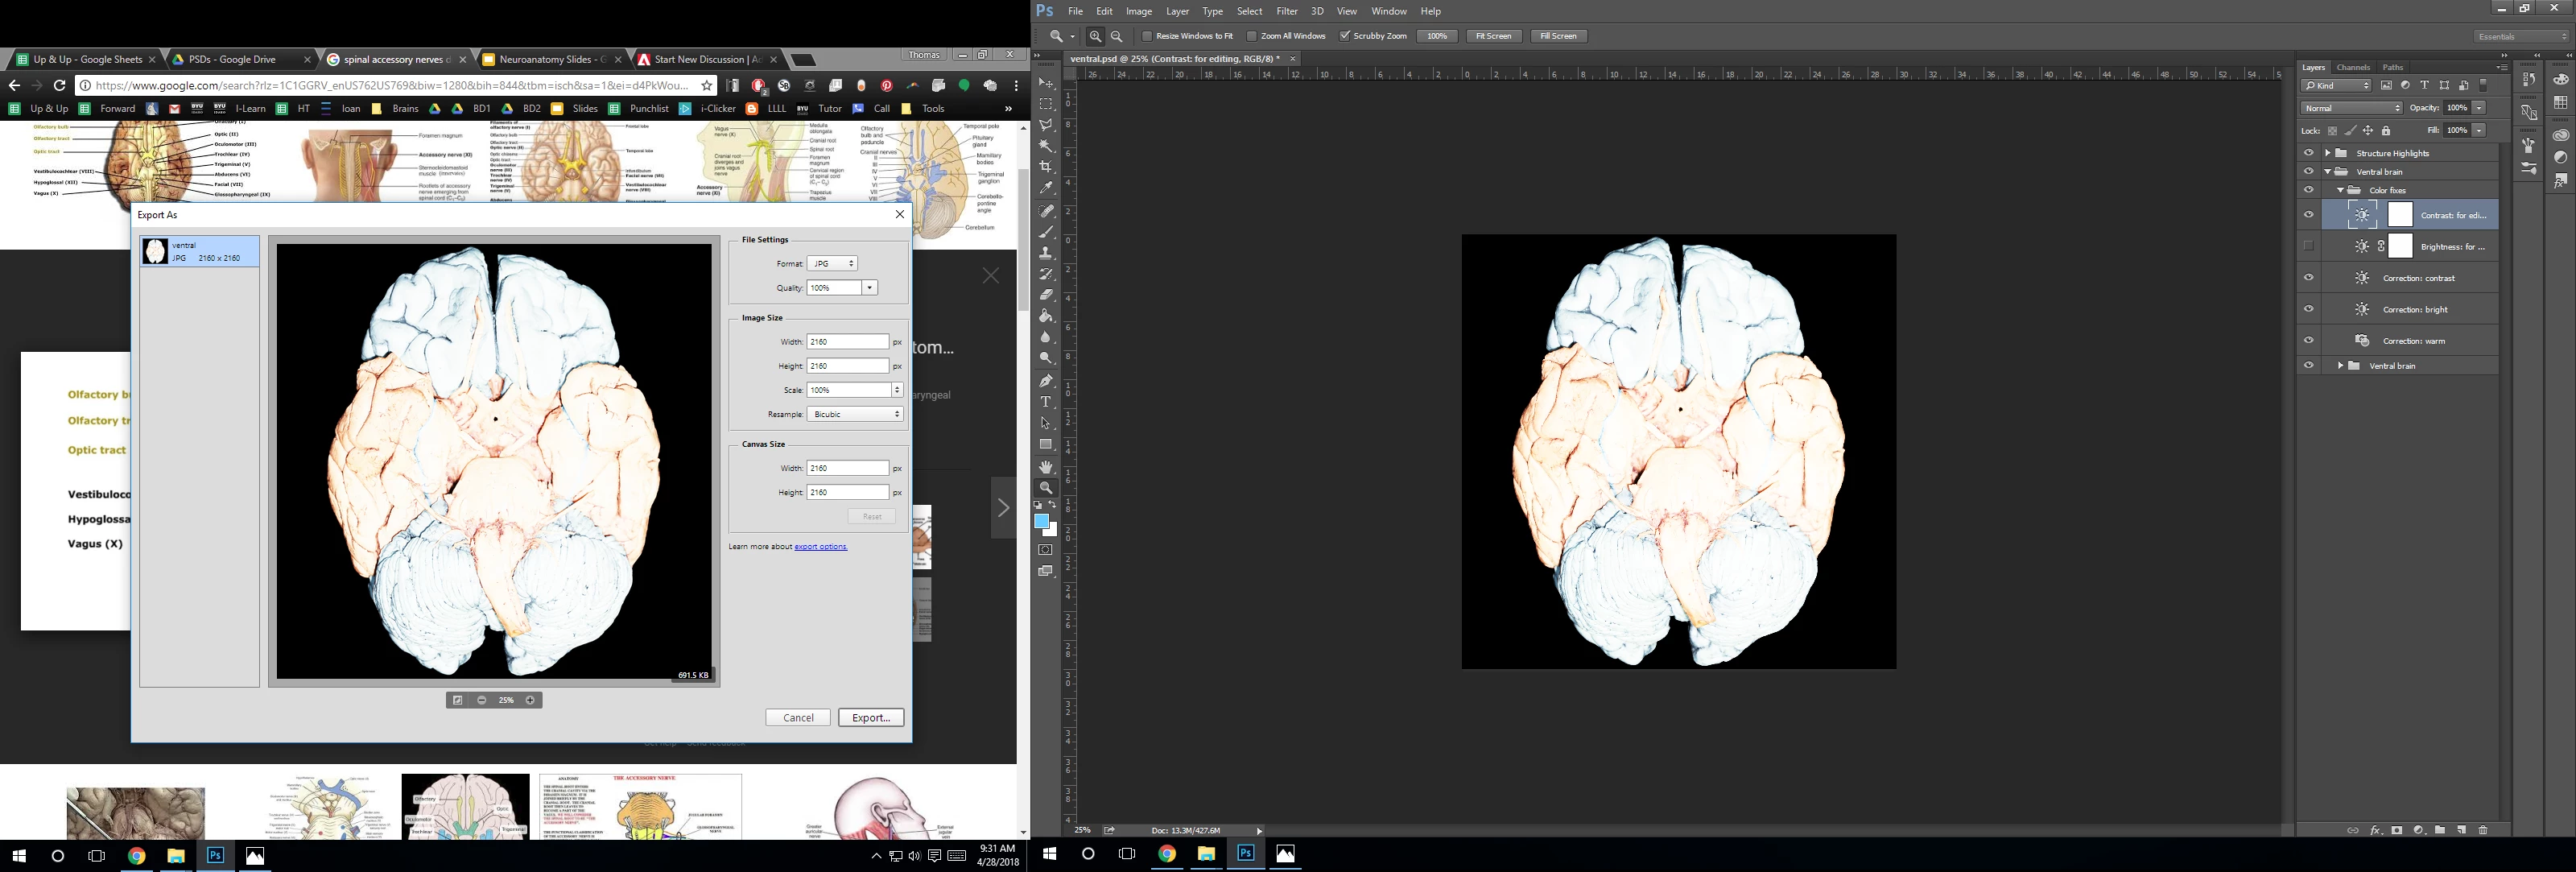Show the Brightness: for editing layer
This screenshot has height=872, width=2576.
tap(2308, 246)
